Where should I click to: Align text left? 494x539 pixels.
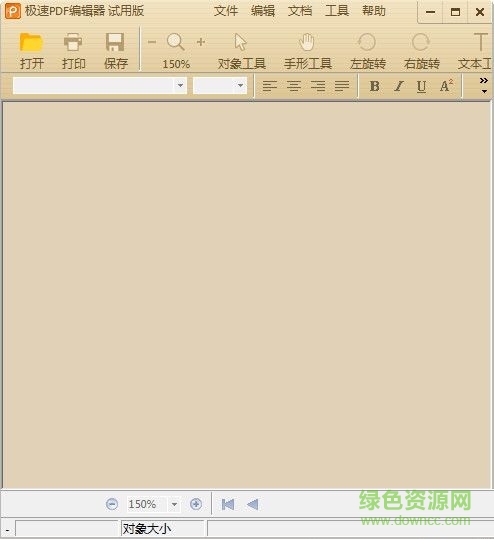pos(270,86)
